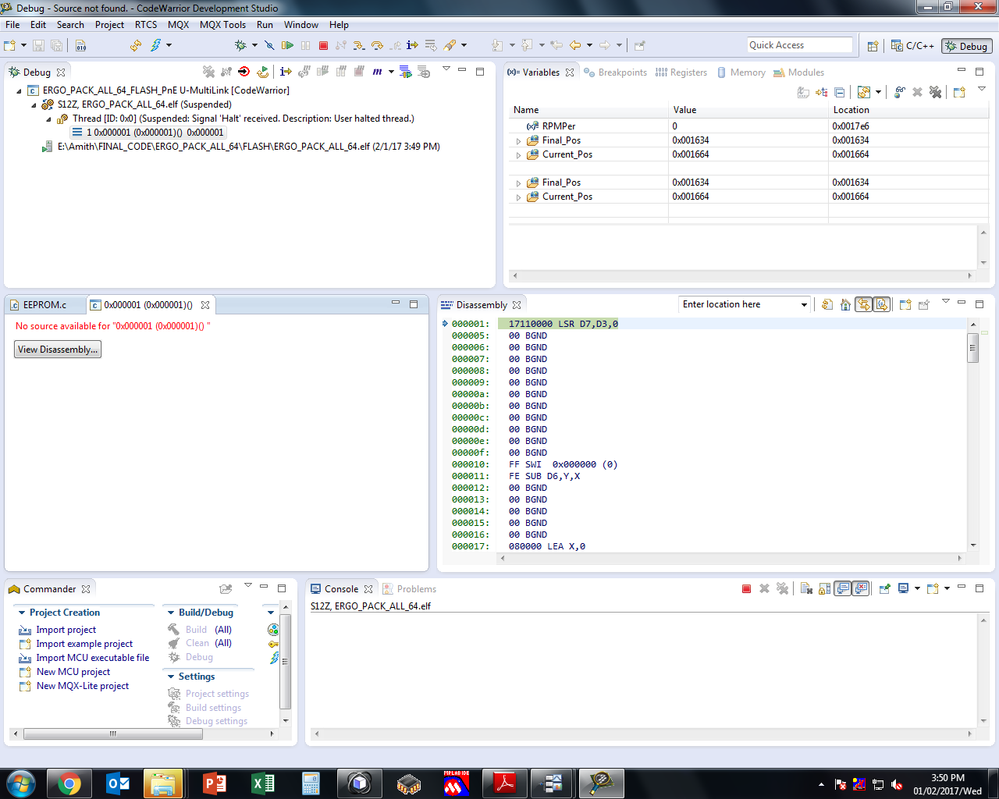Open the Run menu
Image resolution: width=999 pixels, height=799 pixels.
click(x=264, y=25)
